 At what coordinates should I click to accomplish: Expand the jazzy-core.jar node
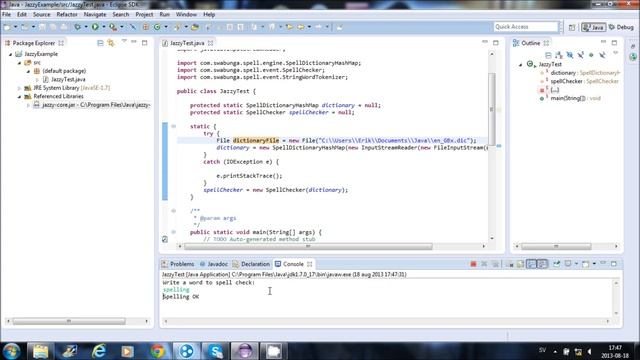click(28, 105)
